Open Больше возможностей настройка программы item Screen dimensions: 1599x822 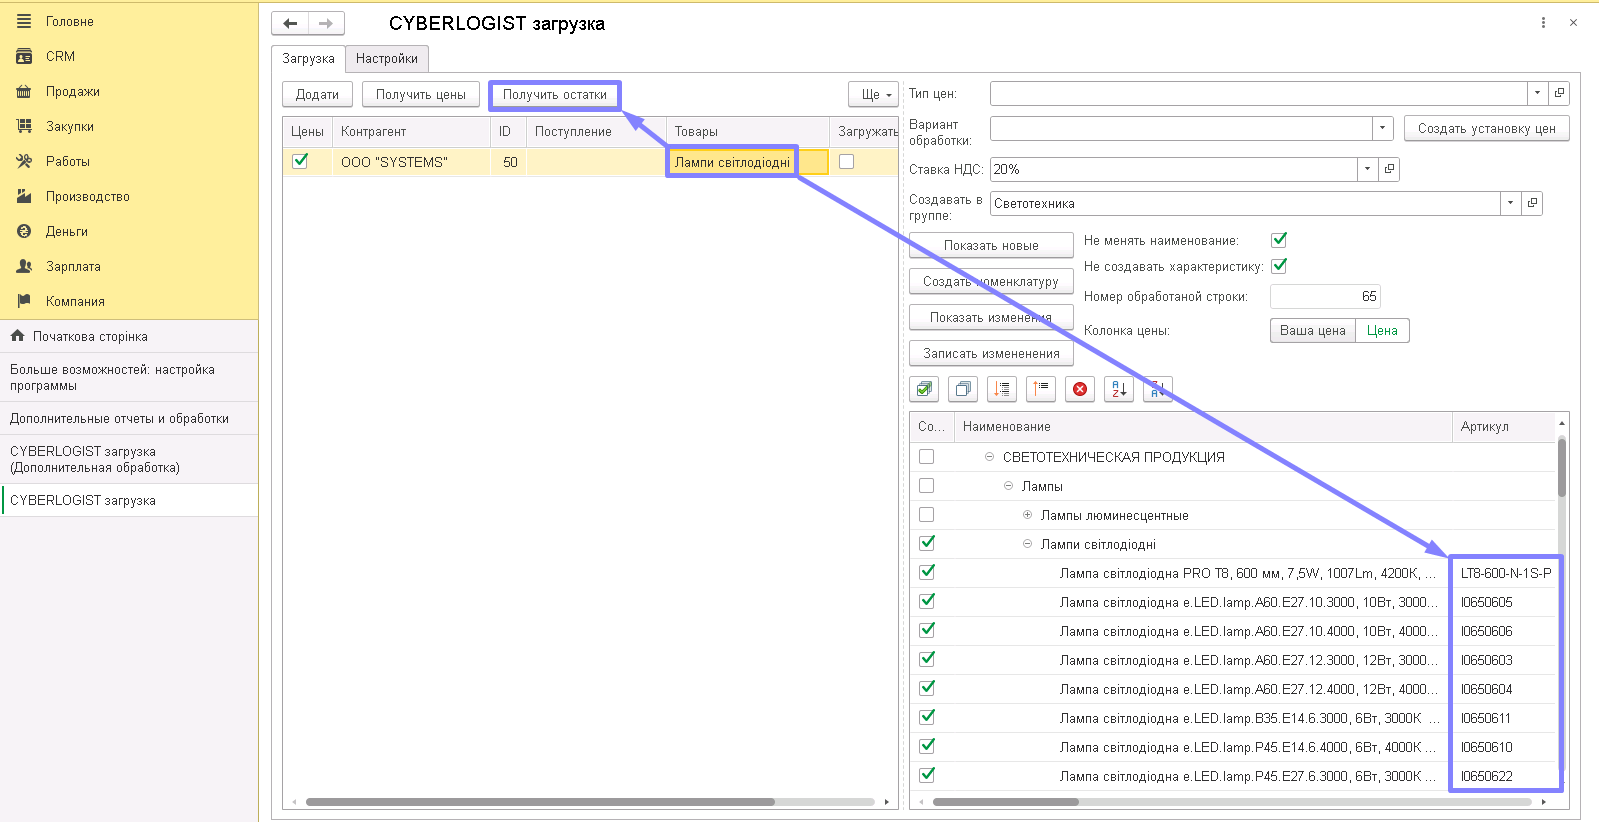click(129, 377)
